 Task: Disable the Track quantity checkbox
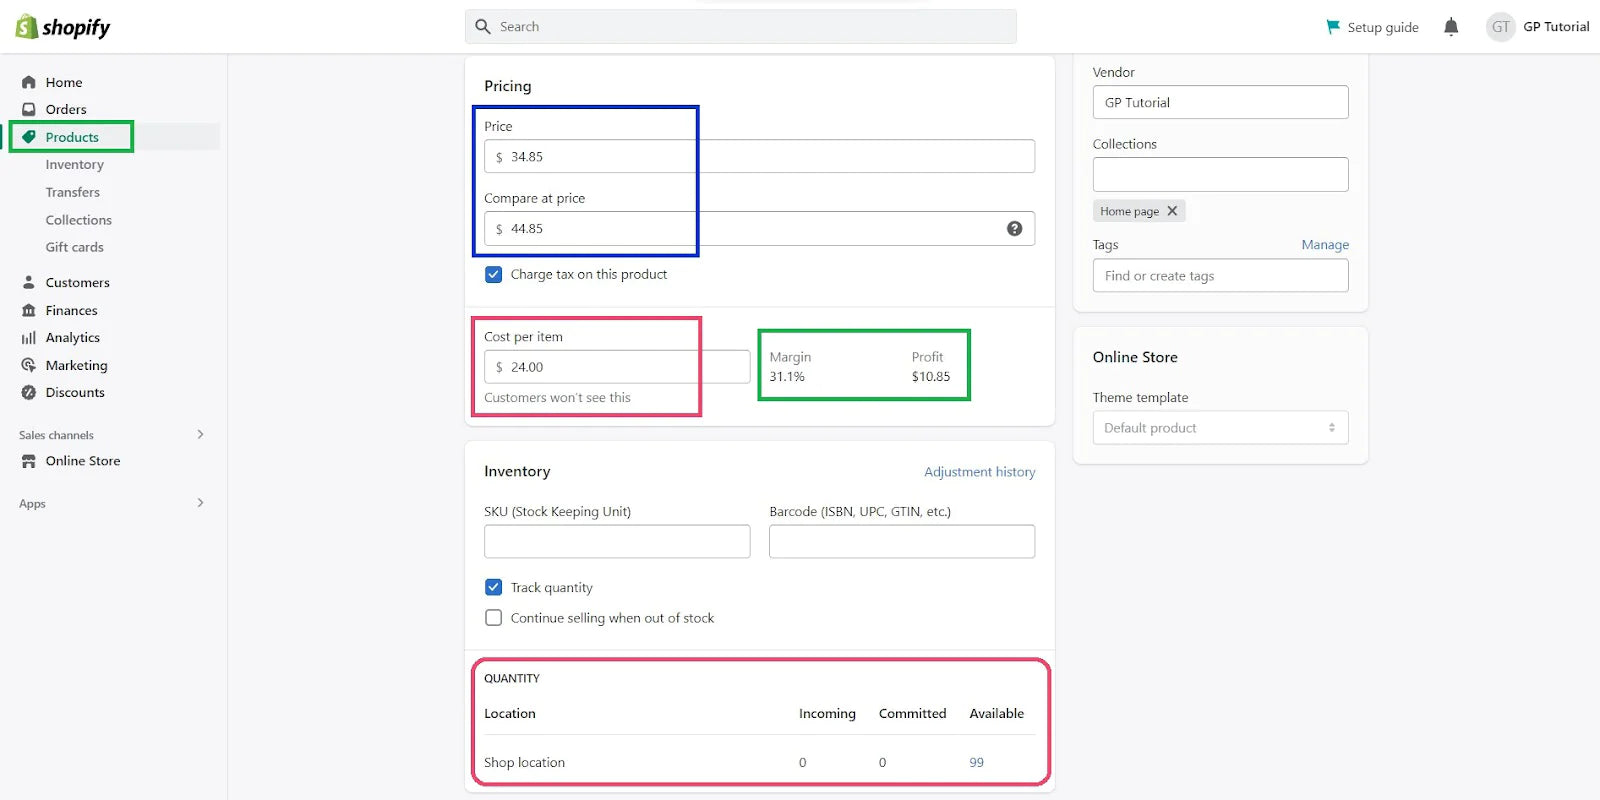494,587
